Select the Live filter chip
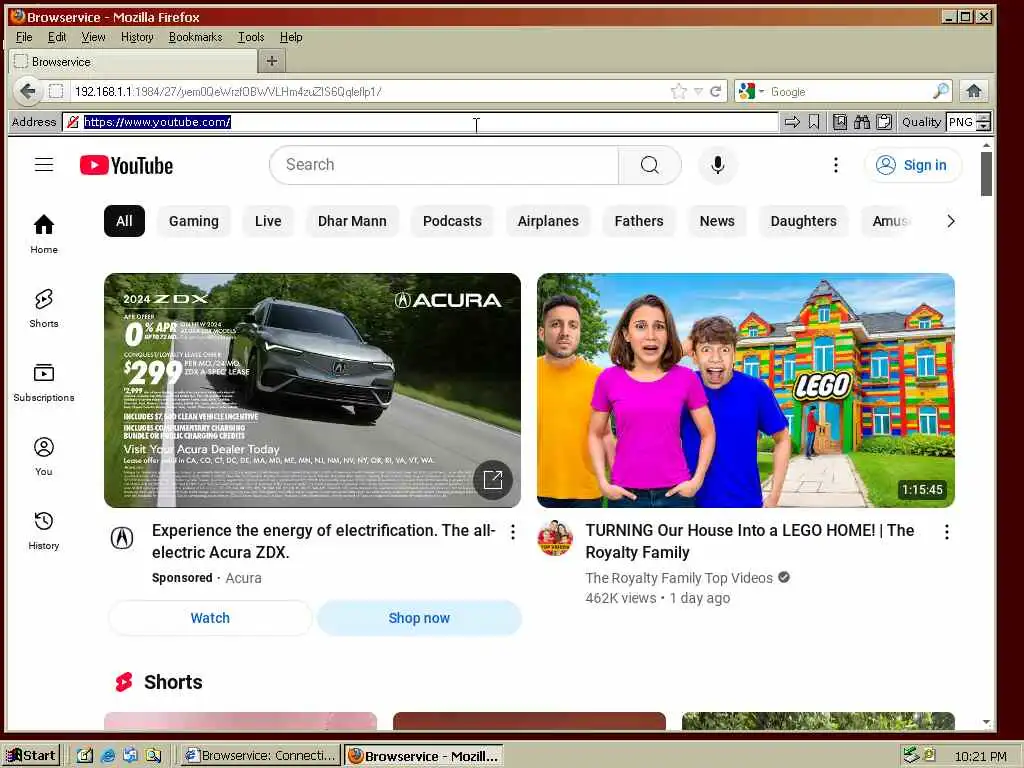This screenshot has width=1024, height=768. click(x=268, y=221)
